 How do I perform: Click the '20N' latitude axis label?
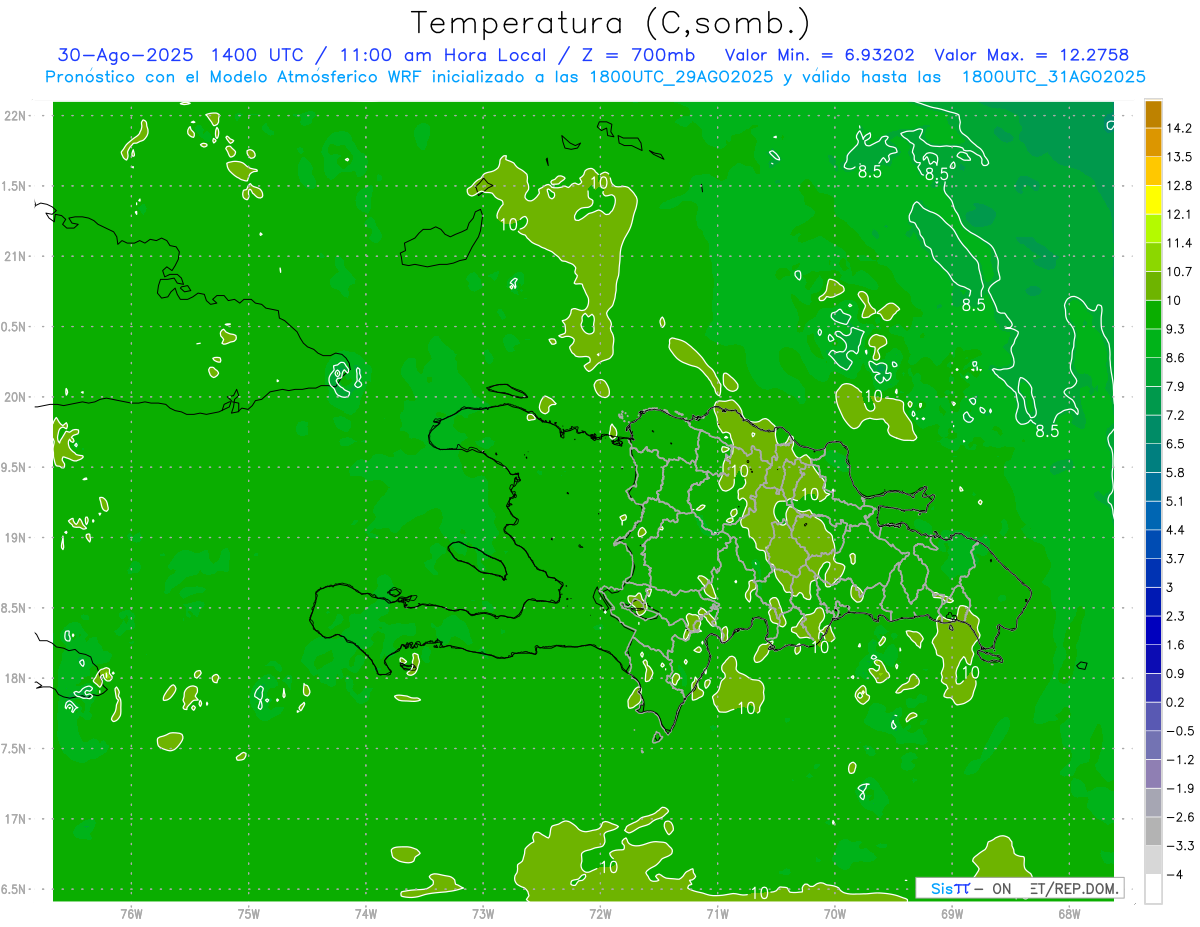point(17,397)
